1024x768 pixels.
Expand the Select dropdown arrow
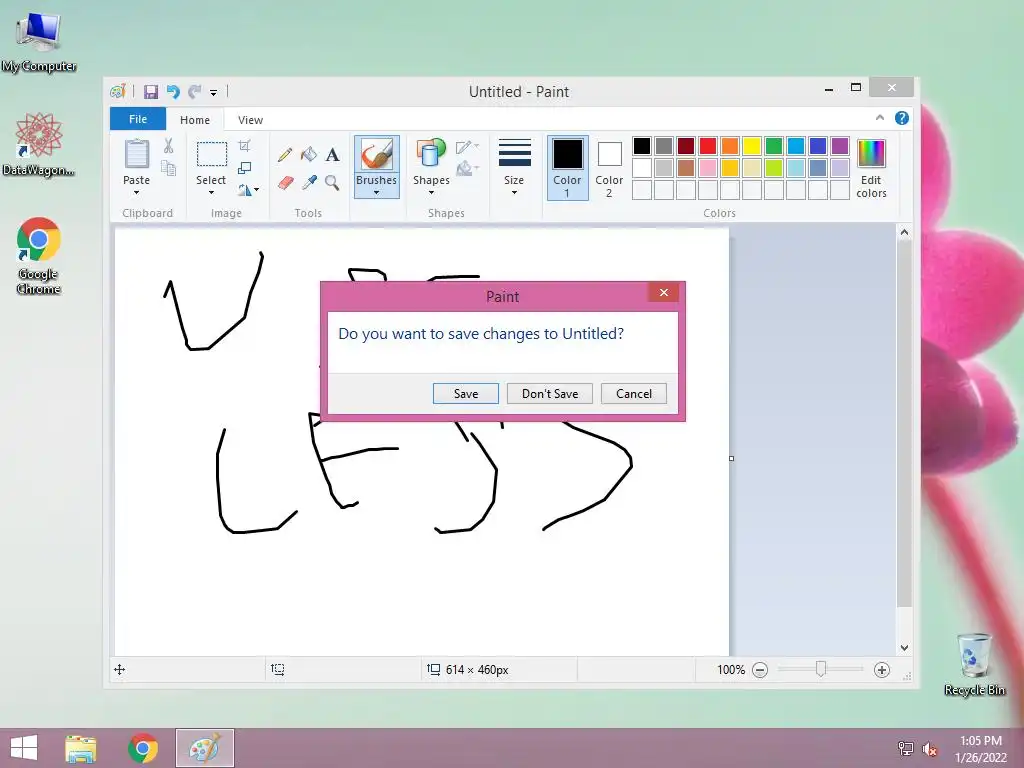tap(211, 193)
